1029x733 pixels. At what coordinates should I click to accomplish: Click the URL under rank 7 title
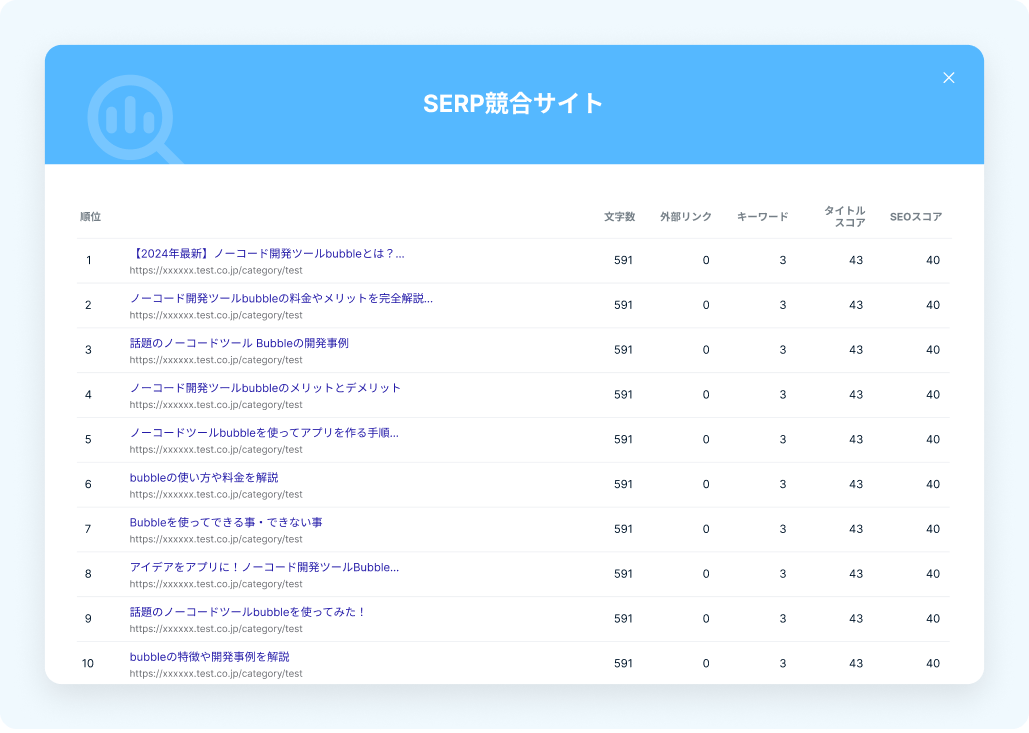pyautogui.click(x=216, y=539)
